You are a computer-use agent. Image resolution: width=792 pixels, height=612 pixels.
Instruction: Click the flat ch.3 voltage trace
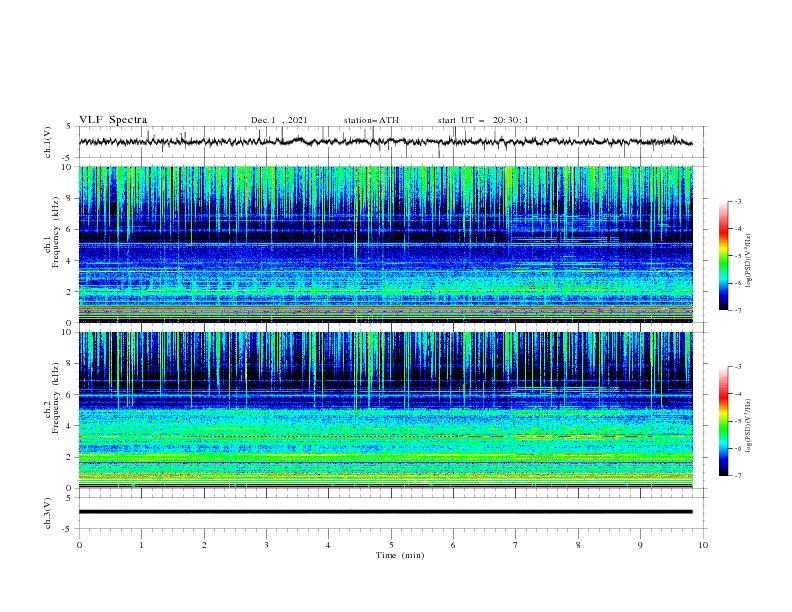pos(385,512)
